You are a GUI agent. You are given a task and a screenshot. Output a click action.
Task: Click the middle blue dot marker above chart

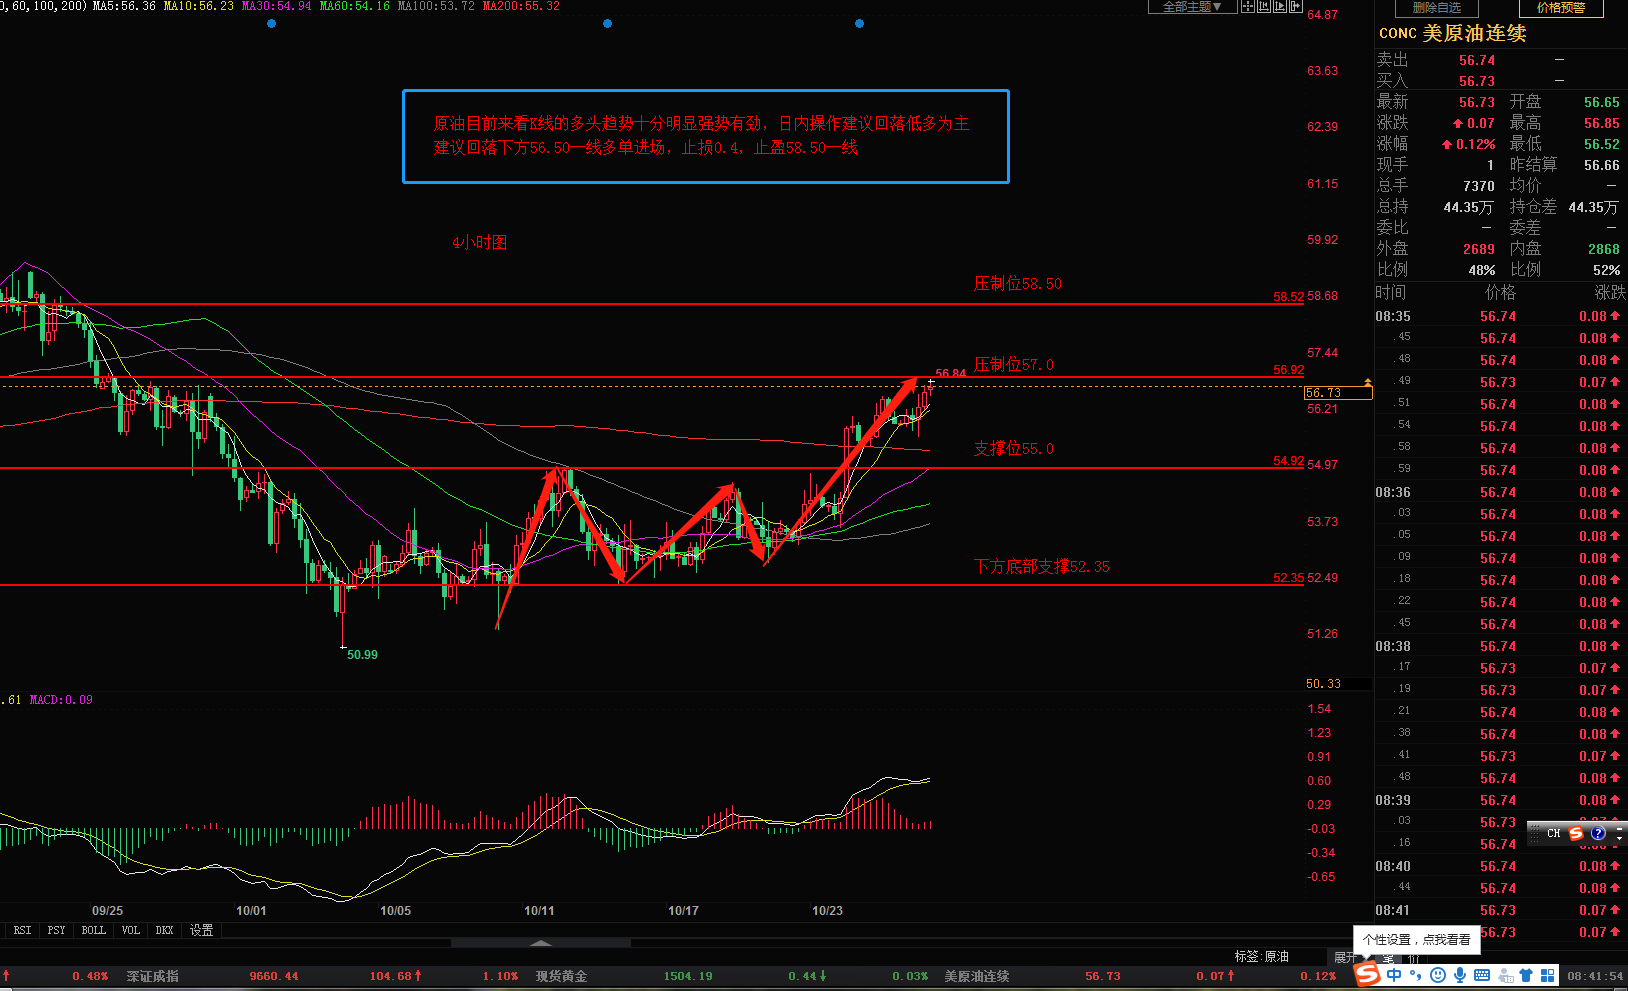click(607, 24)
